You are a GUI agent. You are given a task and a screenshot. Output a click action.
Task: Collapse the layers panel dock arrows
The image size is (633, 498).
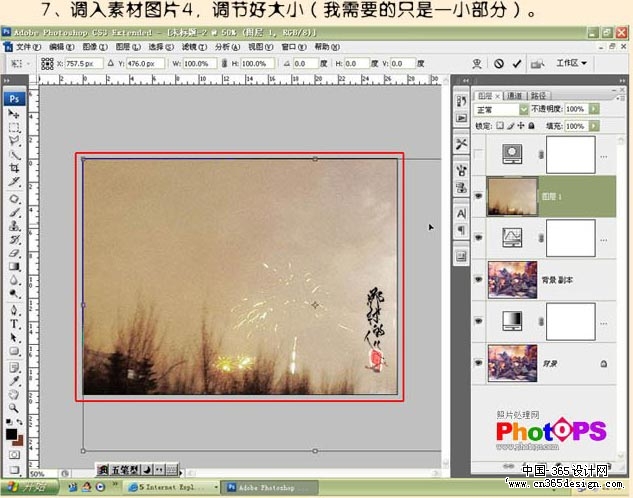tap(622, 80)
